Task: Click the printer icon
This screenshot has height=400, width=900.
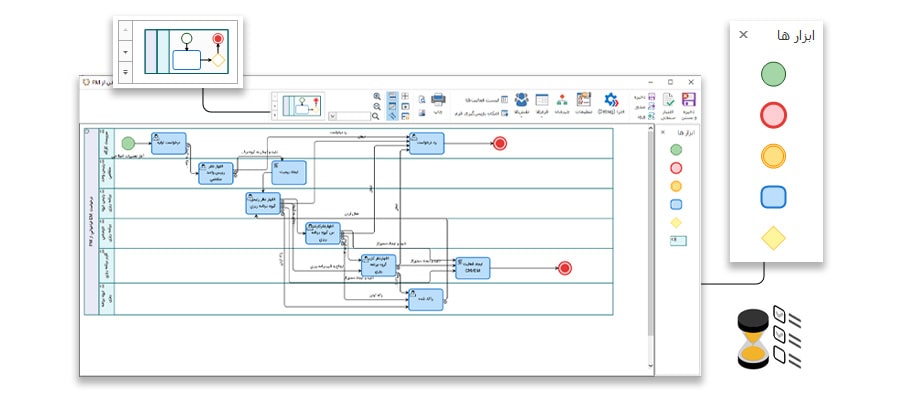Action: click(439, 99)
